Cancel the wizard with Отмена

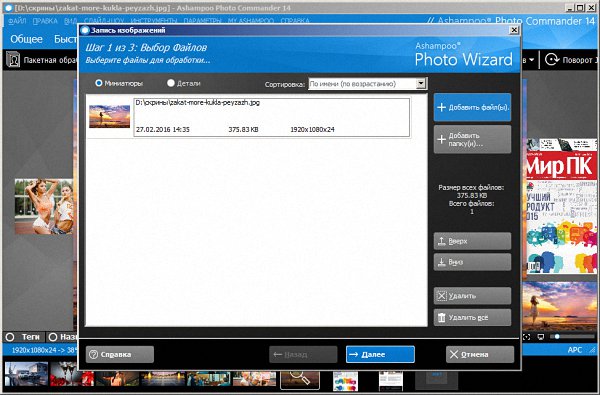480,354
